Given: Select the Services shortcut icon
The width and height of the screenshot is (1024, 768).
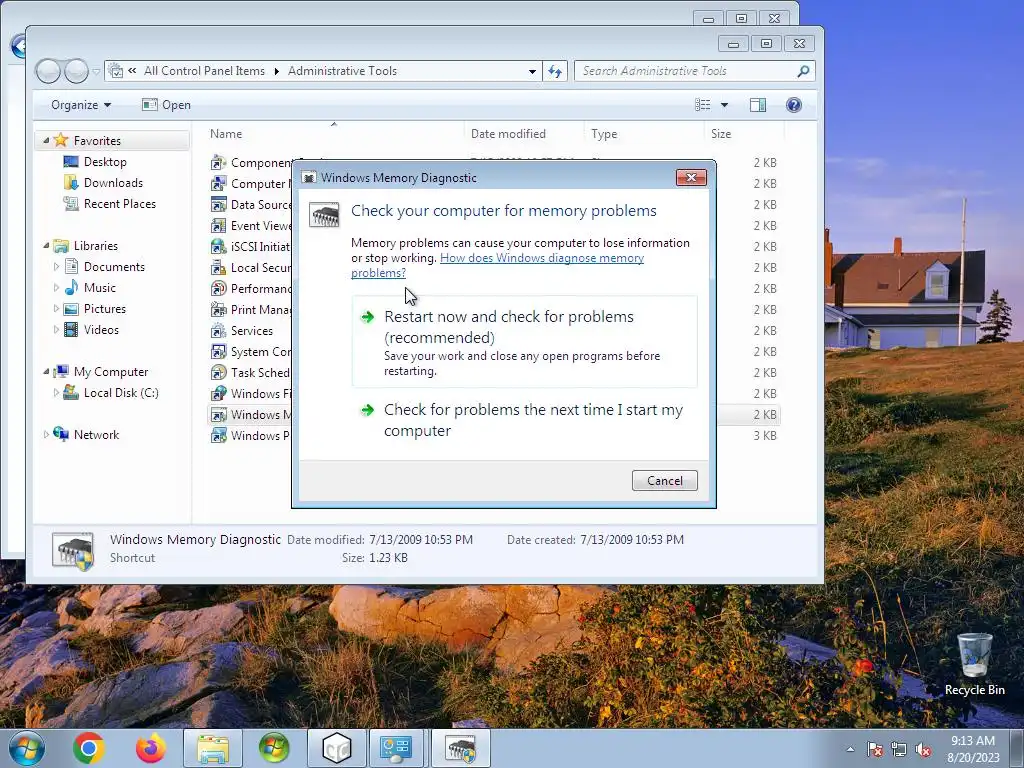Looking at the screenshot, I should pyautogui.click(x=218, y=330).
